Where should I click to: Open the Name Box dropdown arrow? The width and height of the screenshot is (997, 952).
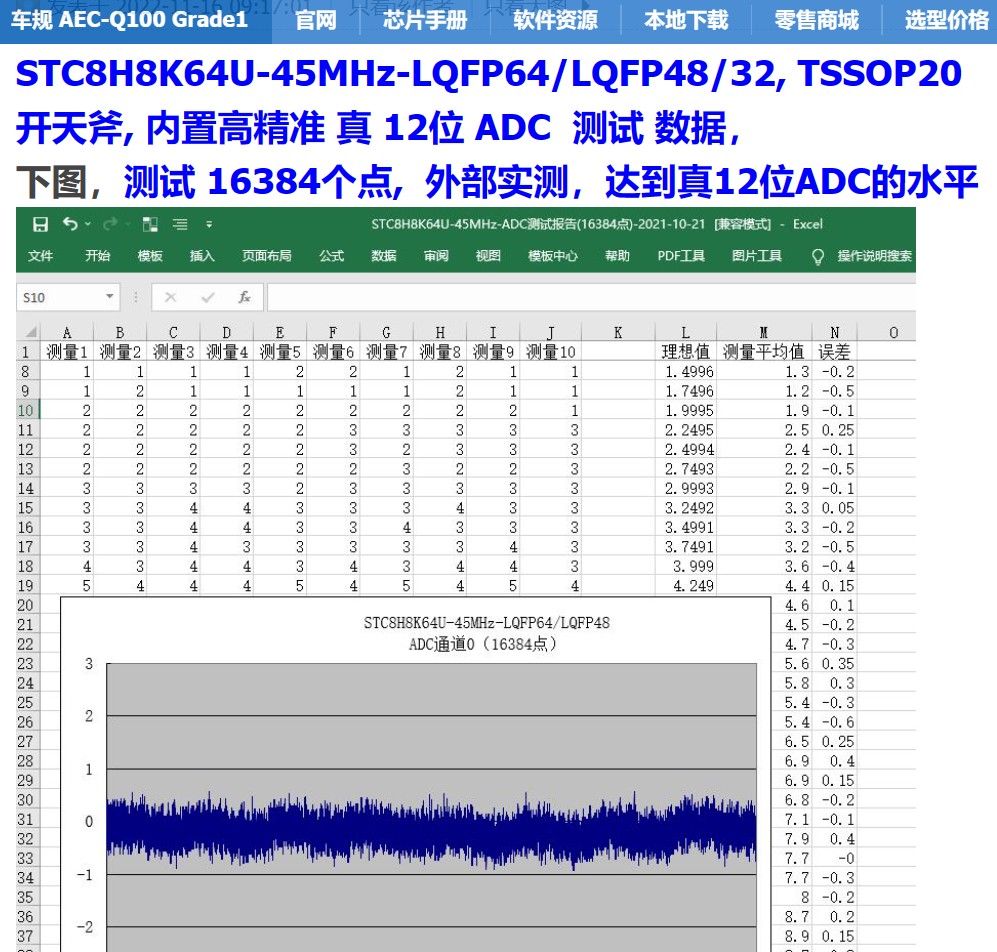pos(109,296)
